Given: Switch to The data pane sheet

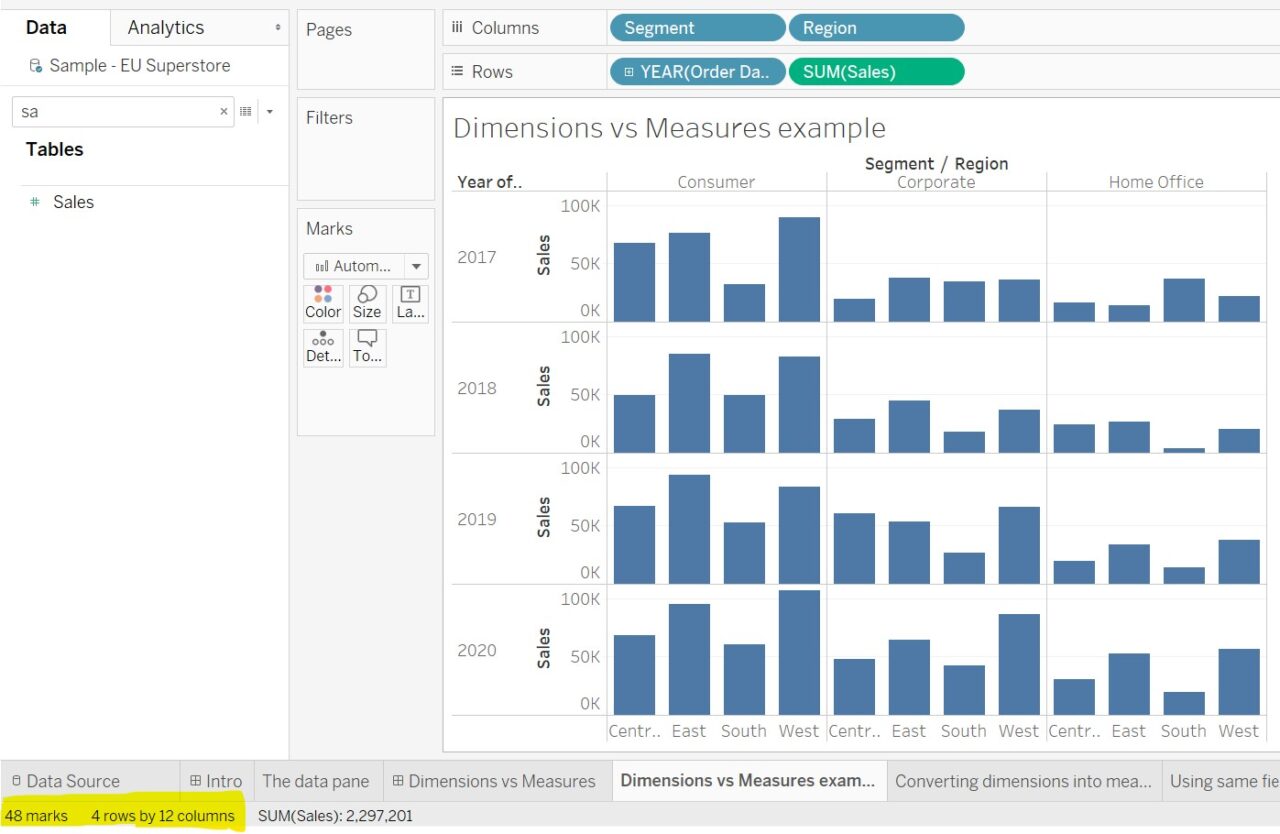Looking at the screenshot, I should pos(315,781).
